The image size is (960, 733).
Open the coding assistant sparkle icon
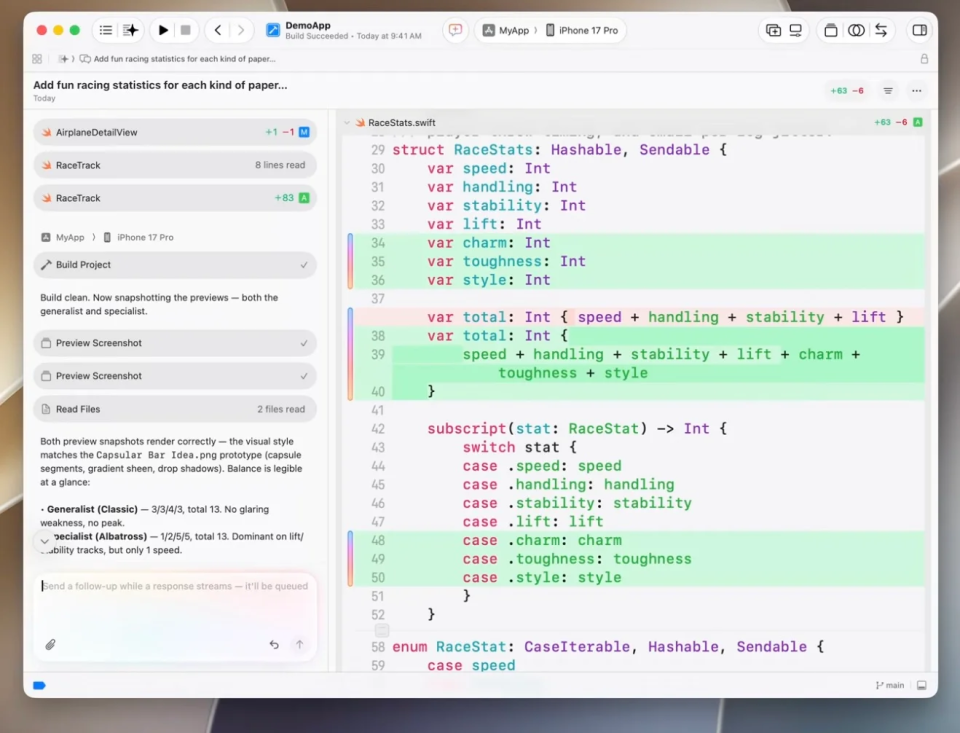click(x=130, y=30)
